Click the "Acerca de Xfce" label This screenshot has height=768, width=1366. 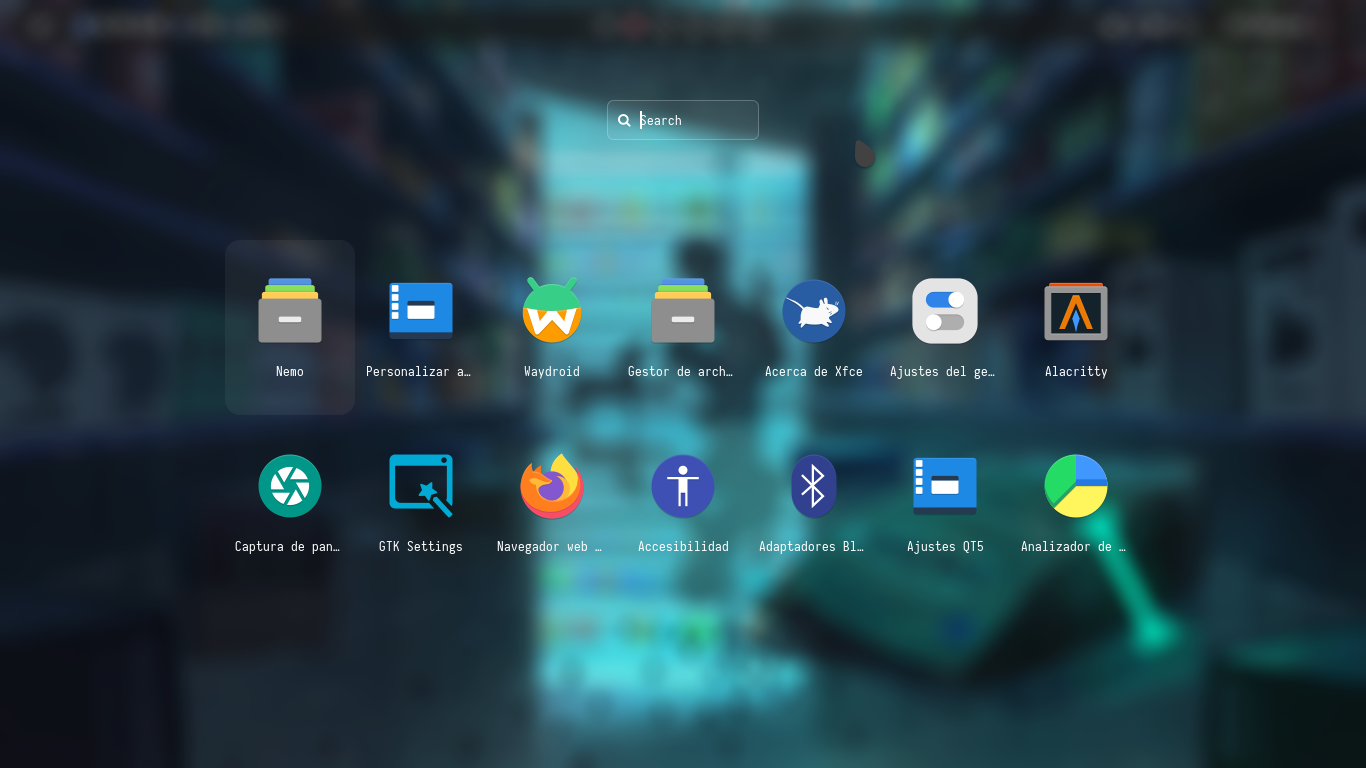point(814,371)
